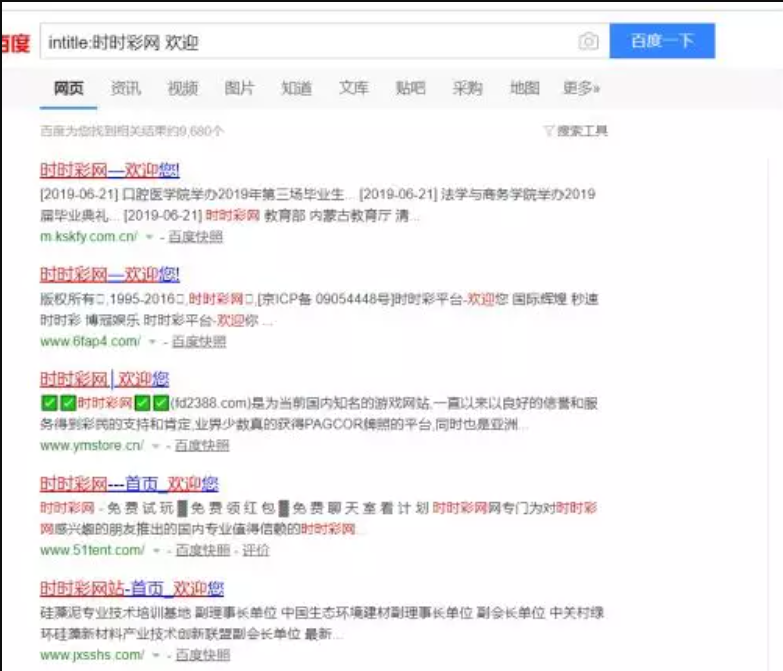
Task: Click 评价 link for www.51tent.com
Action: pos(256,550)
